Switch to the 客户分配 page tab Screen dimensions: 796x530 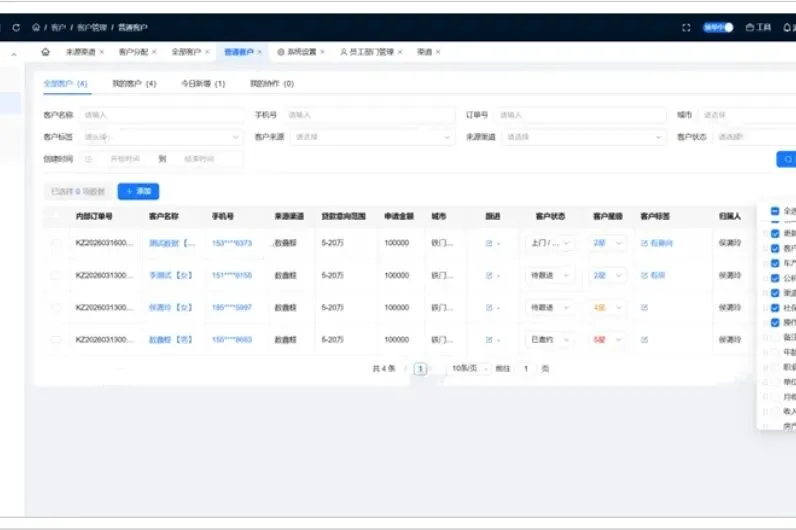(x=134, y=52)
